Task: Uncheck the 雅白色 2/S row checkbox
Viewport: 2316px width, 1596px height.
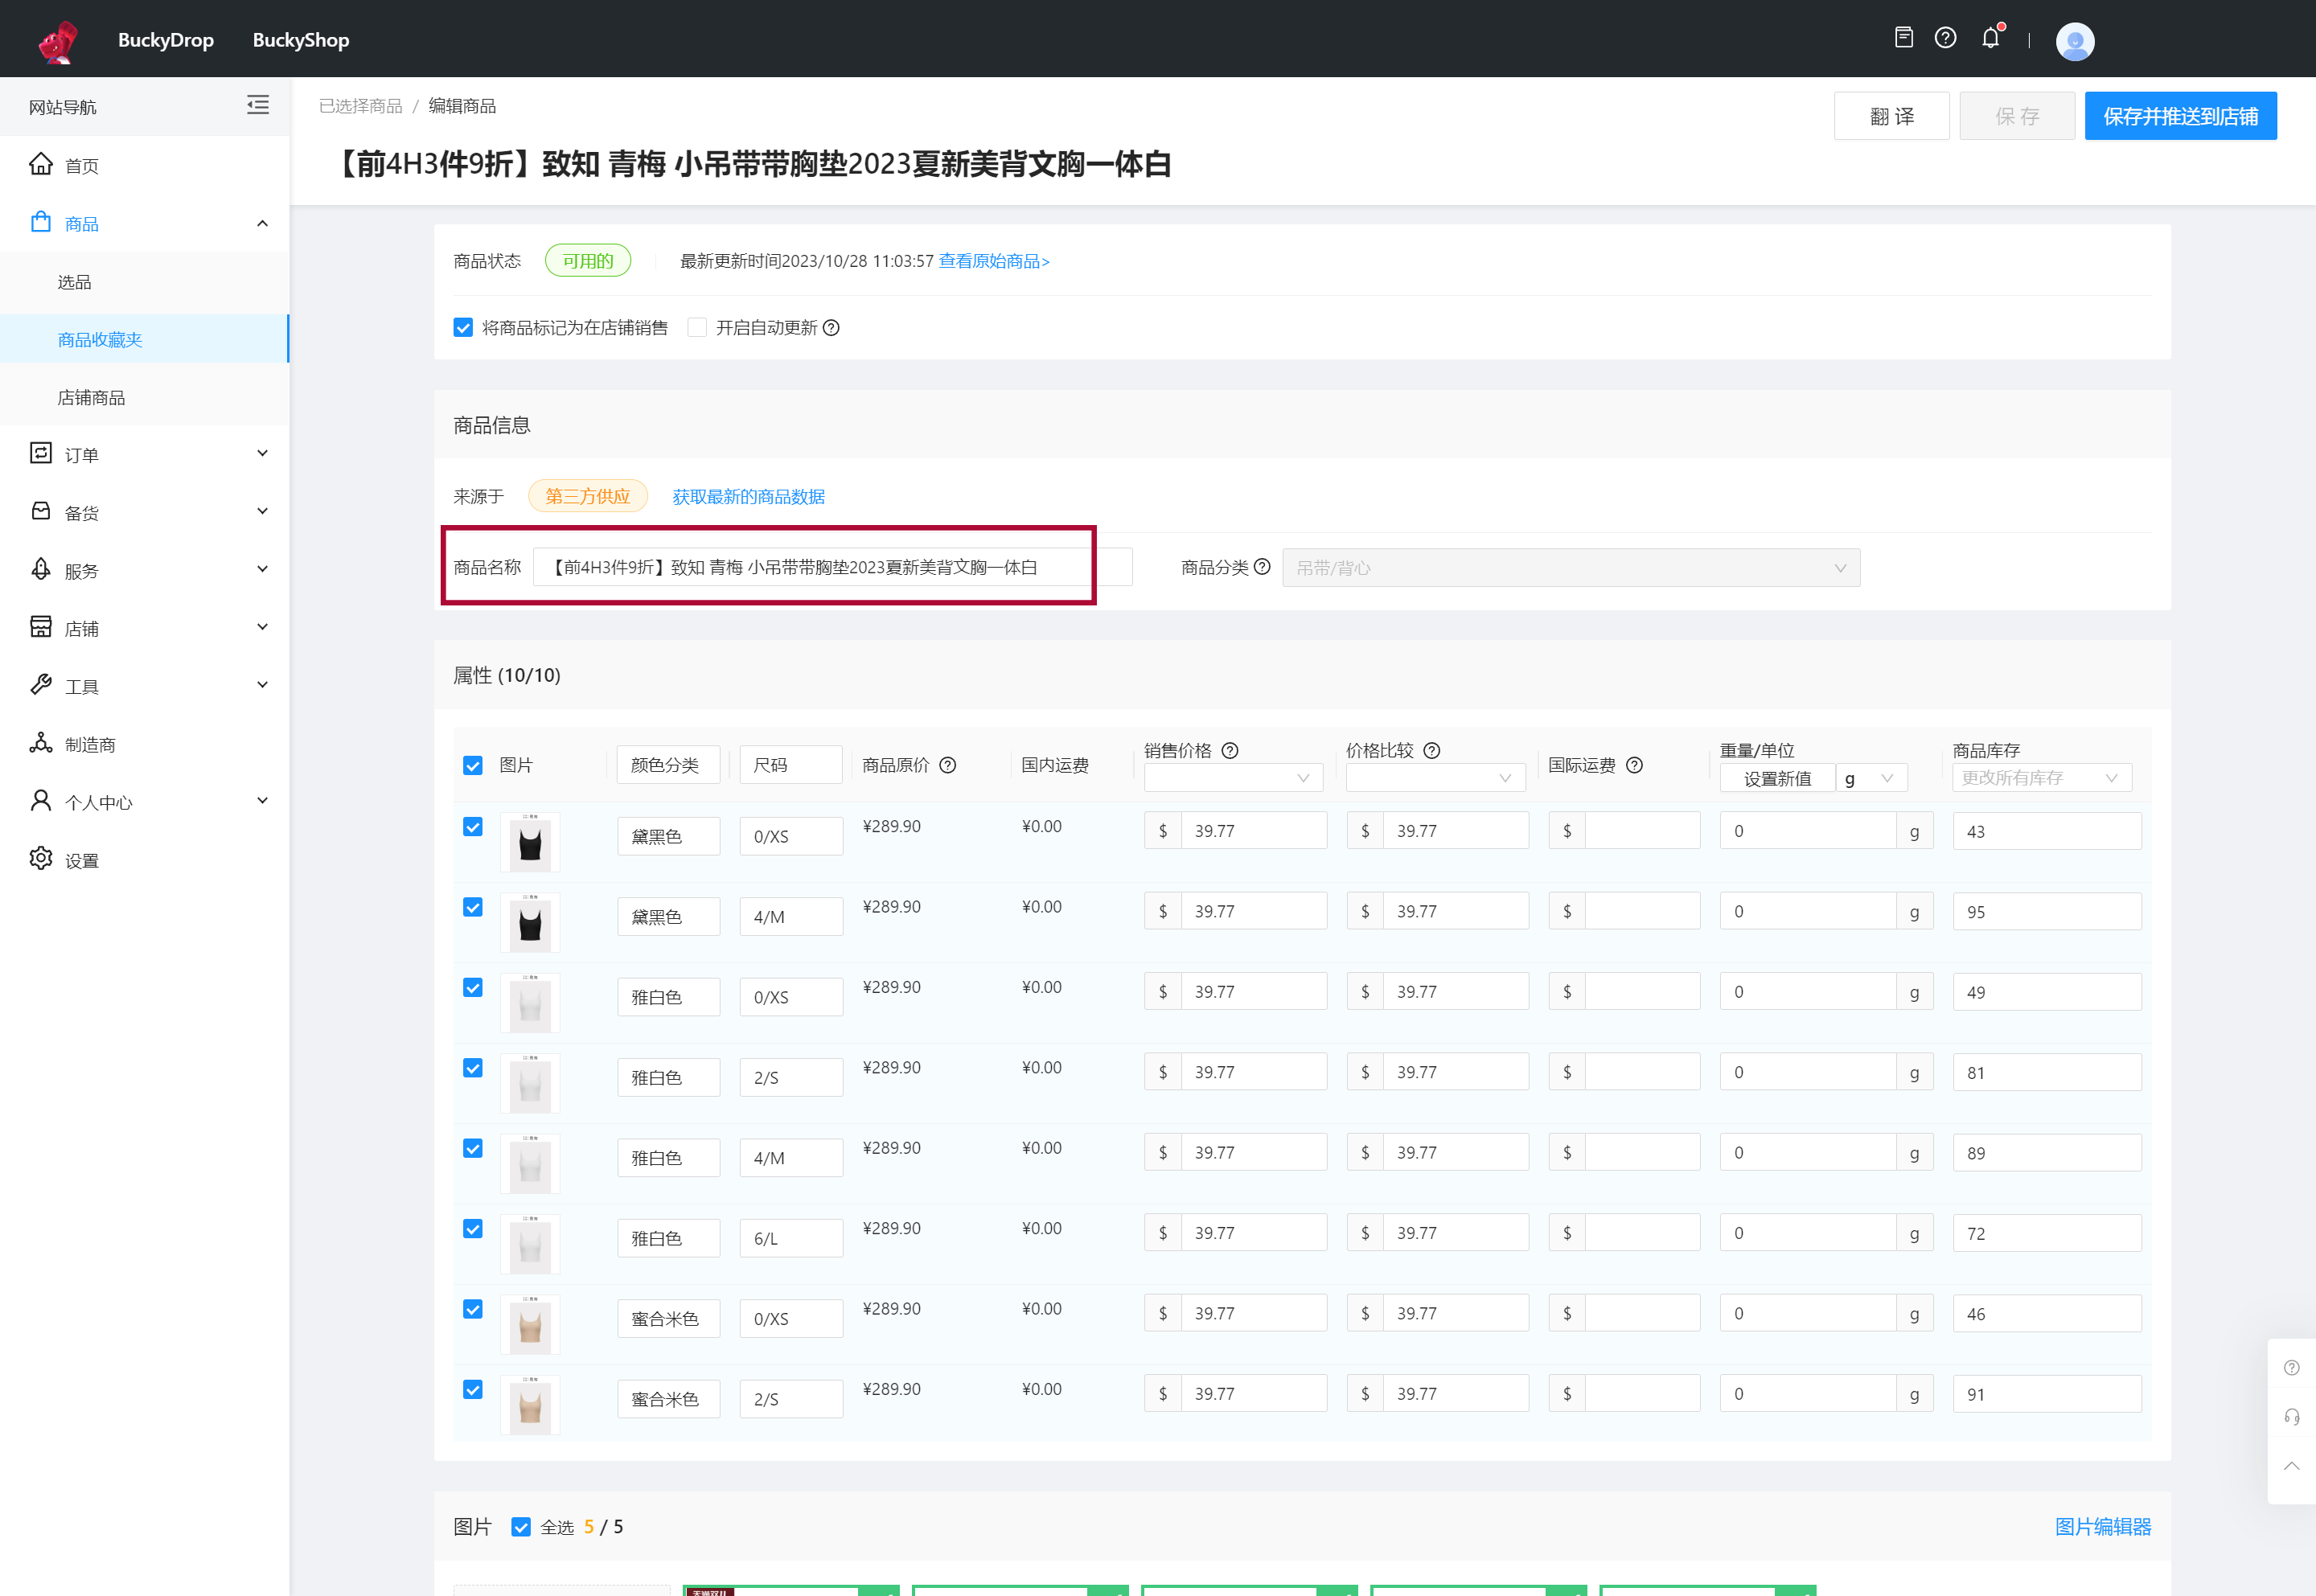Action: 473,1068
